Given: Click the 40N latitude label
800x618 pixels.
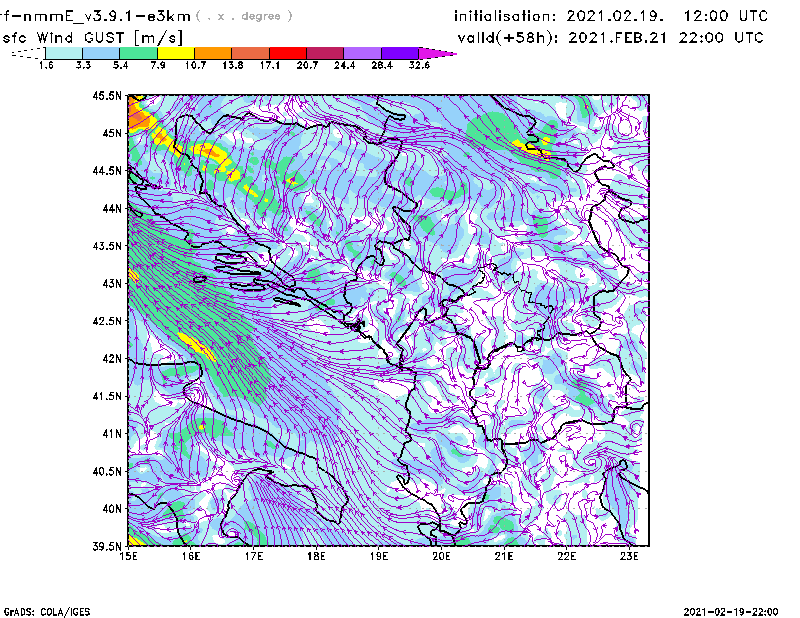Looking at the screenshot, I should click(112, 509).
